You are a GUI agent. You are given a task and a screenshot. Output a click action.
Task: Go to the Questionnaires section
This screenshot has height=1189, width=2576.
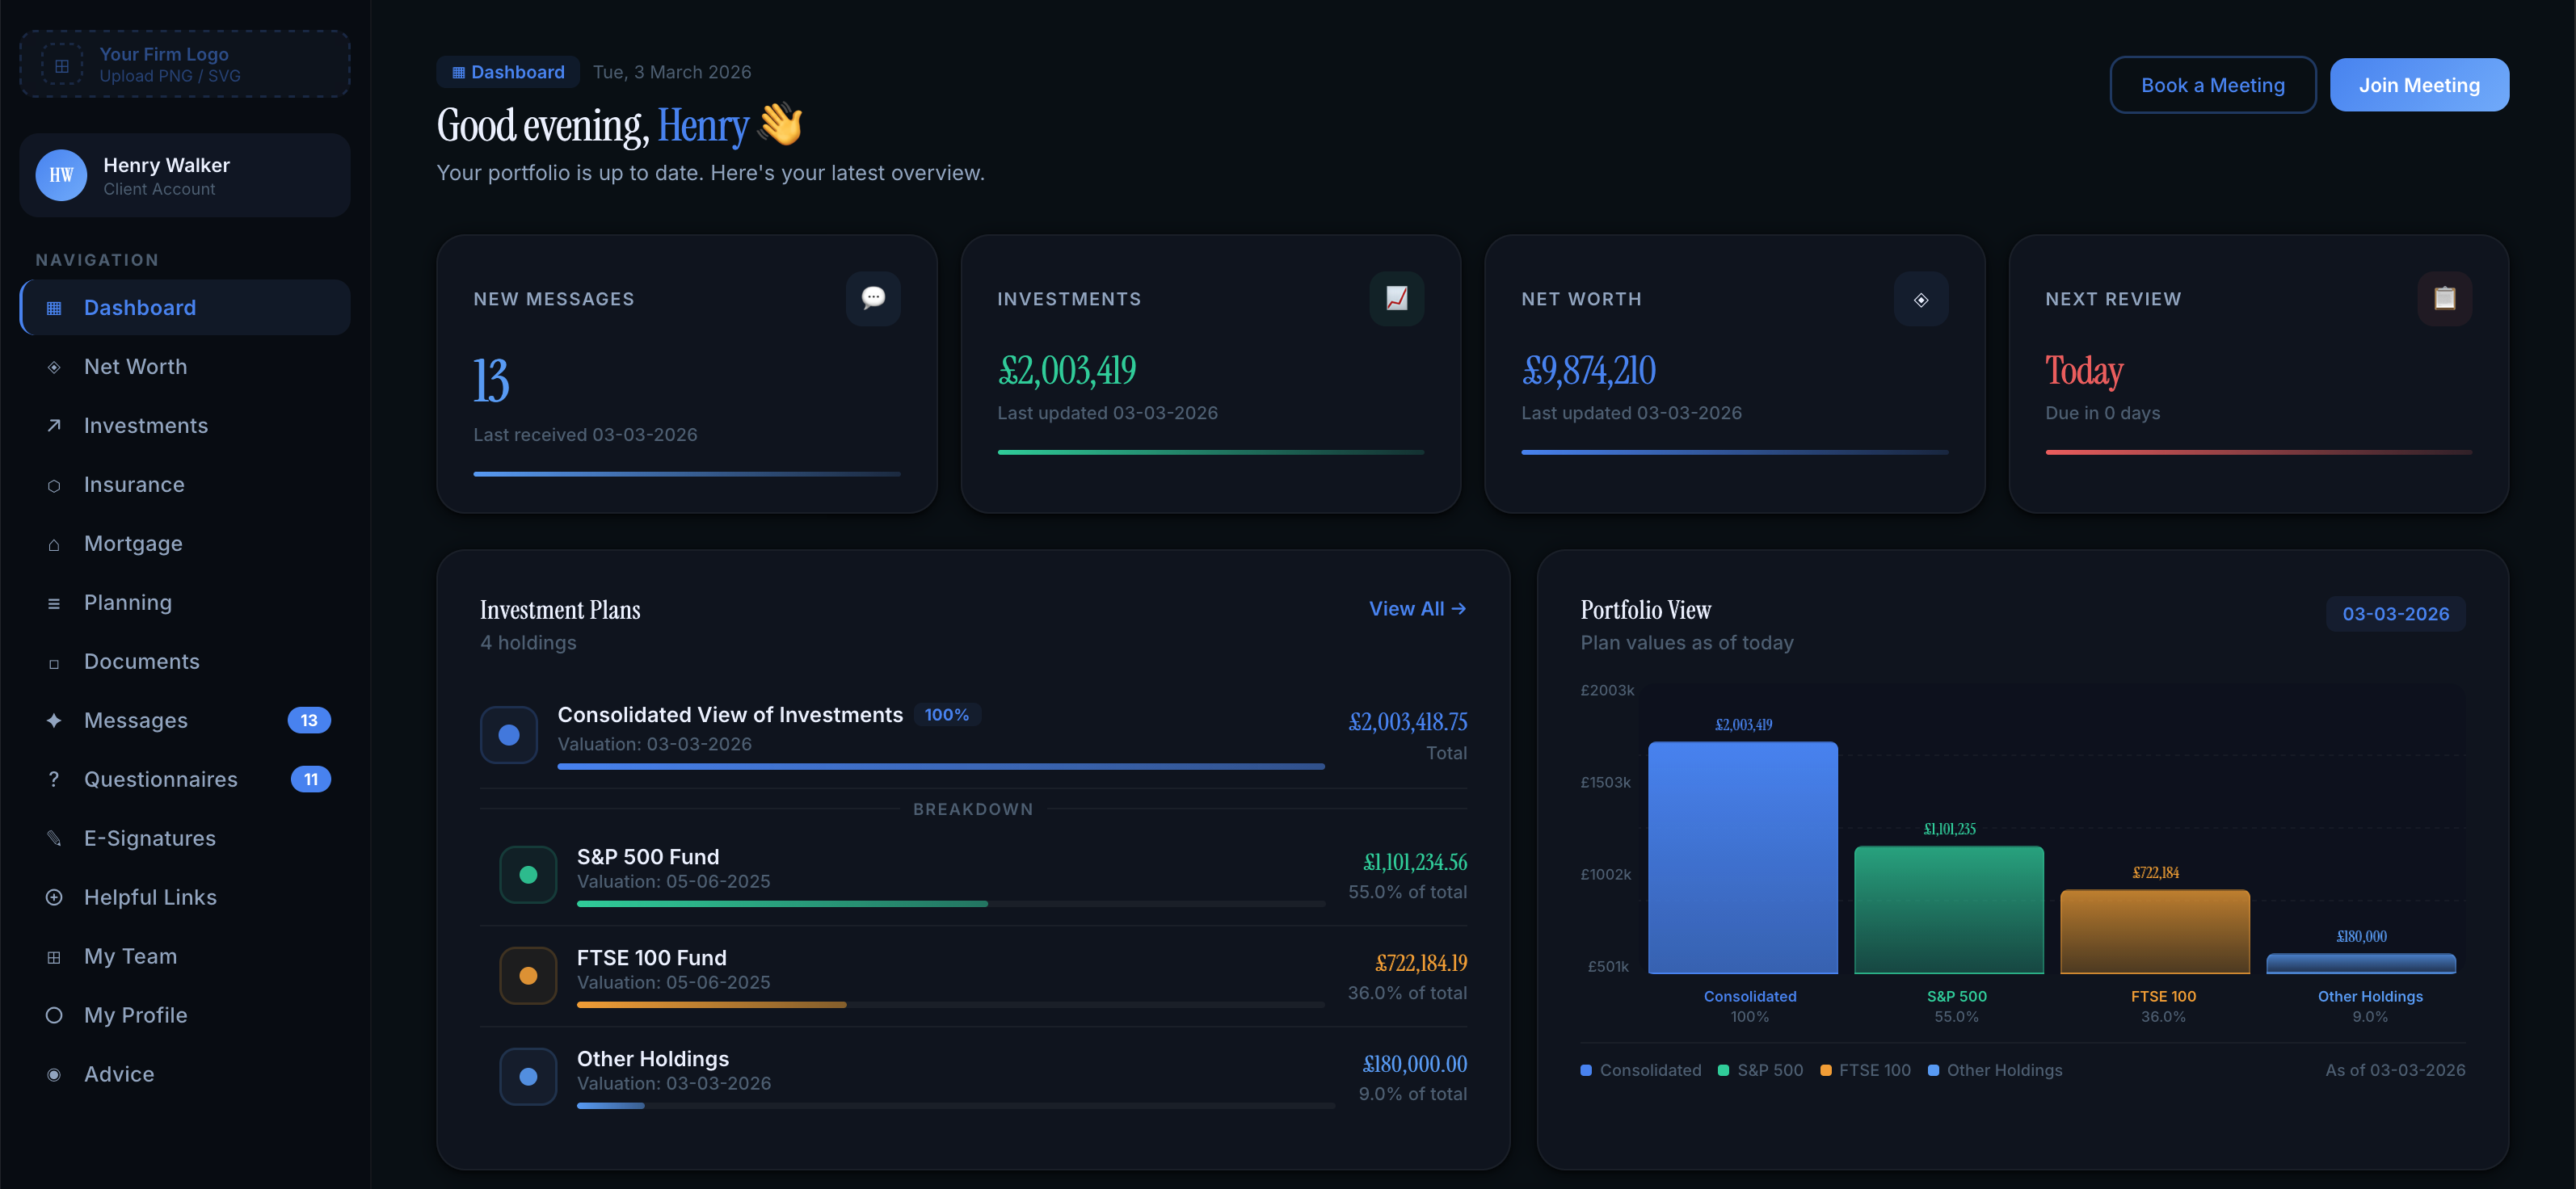(160, 779)
